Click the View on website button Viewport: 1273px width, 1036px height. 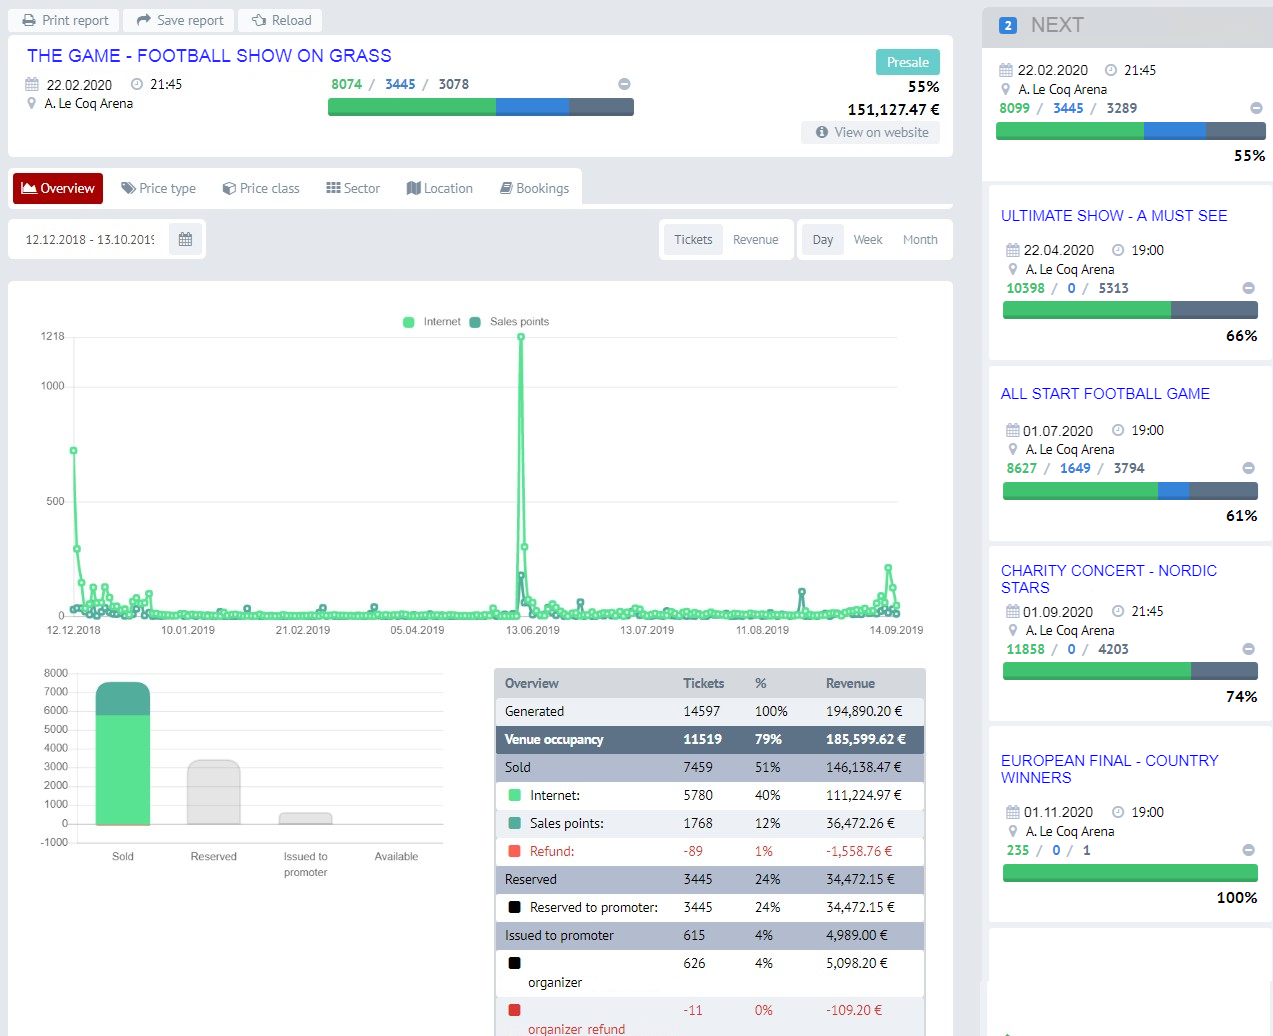(x=870, y=132)
